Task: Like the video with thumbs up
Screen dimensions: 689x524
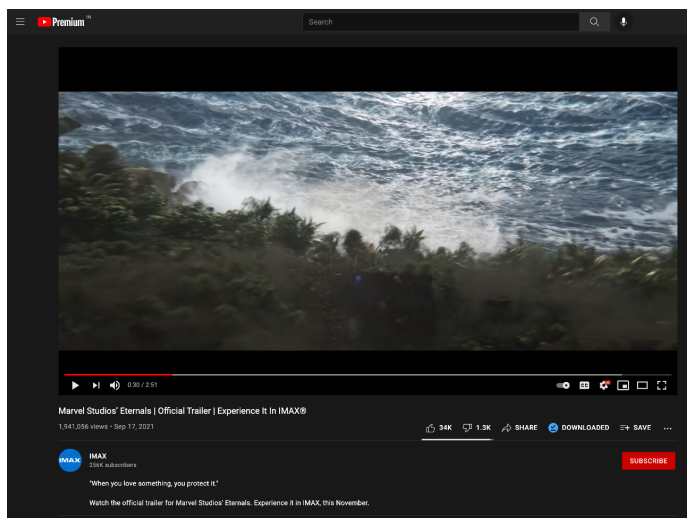Action: tap(439, 428)
